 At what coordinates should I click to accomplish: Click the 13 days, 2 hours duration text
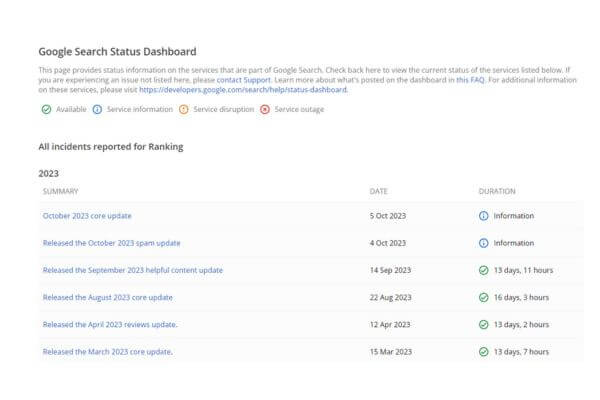[521, 325]
